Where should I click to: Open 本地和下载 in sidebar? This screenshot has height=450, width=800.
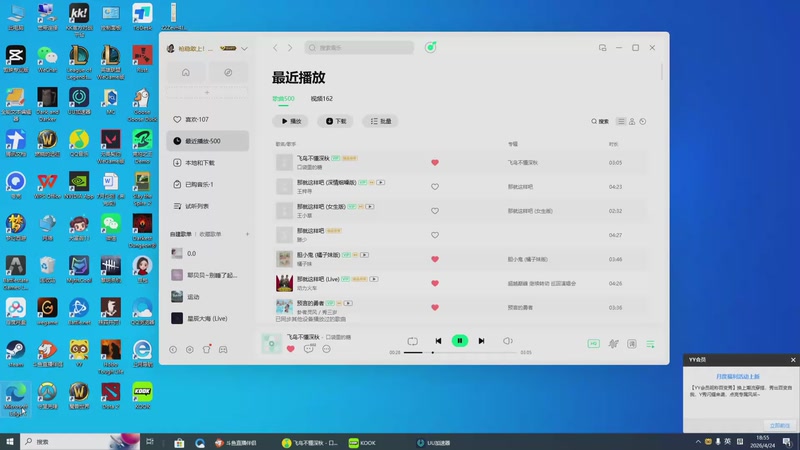[208, 163]
